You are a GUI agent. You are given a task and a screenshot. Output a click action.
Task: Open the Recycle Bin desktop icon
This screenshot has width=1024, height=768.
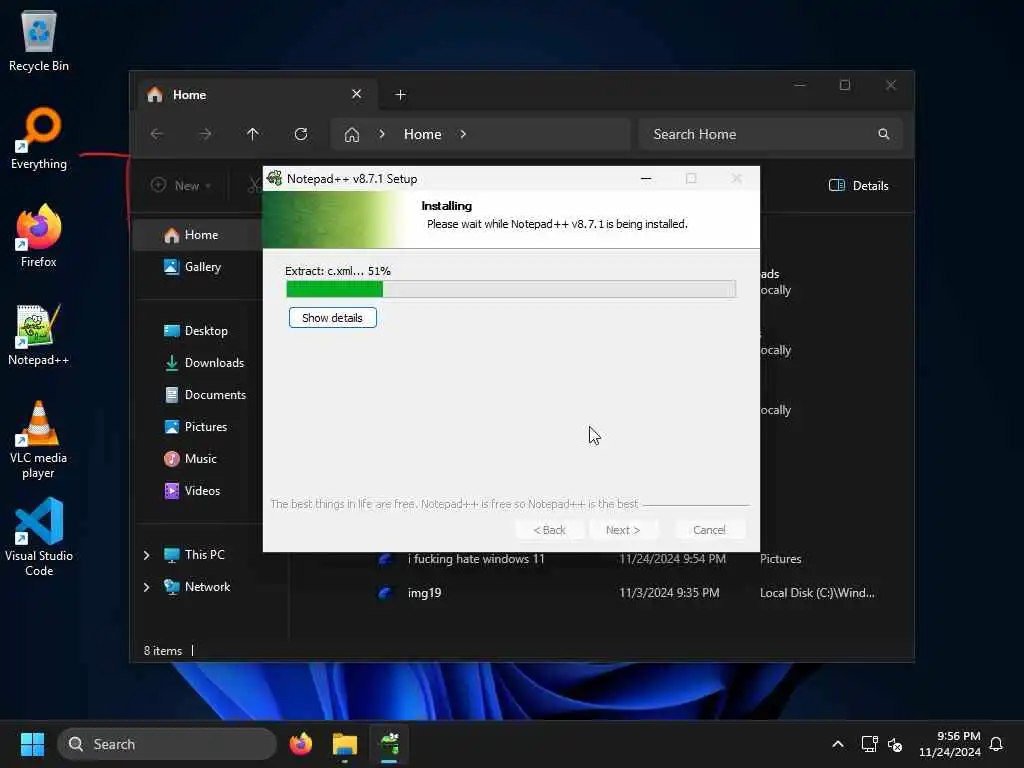[x=39, y=41]
